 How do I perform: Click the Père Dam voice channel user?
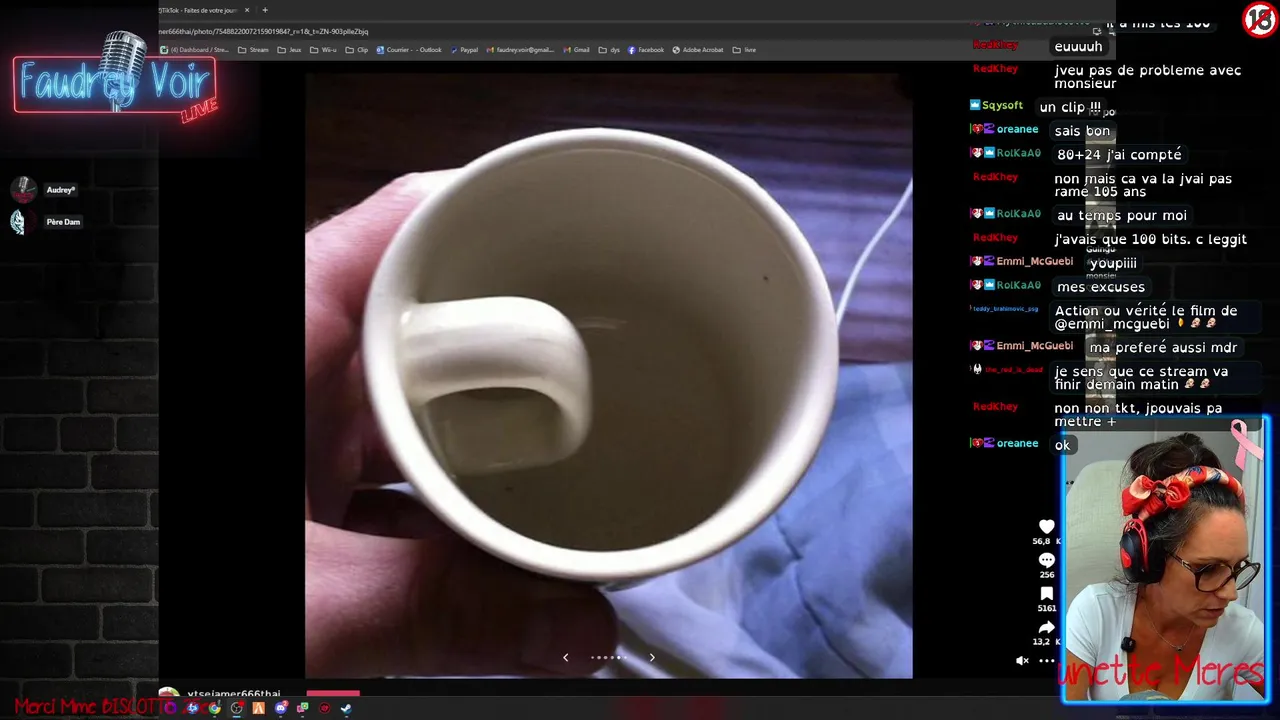(x=63, y=222)
